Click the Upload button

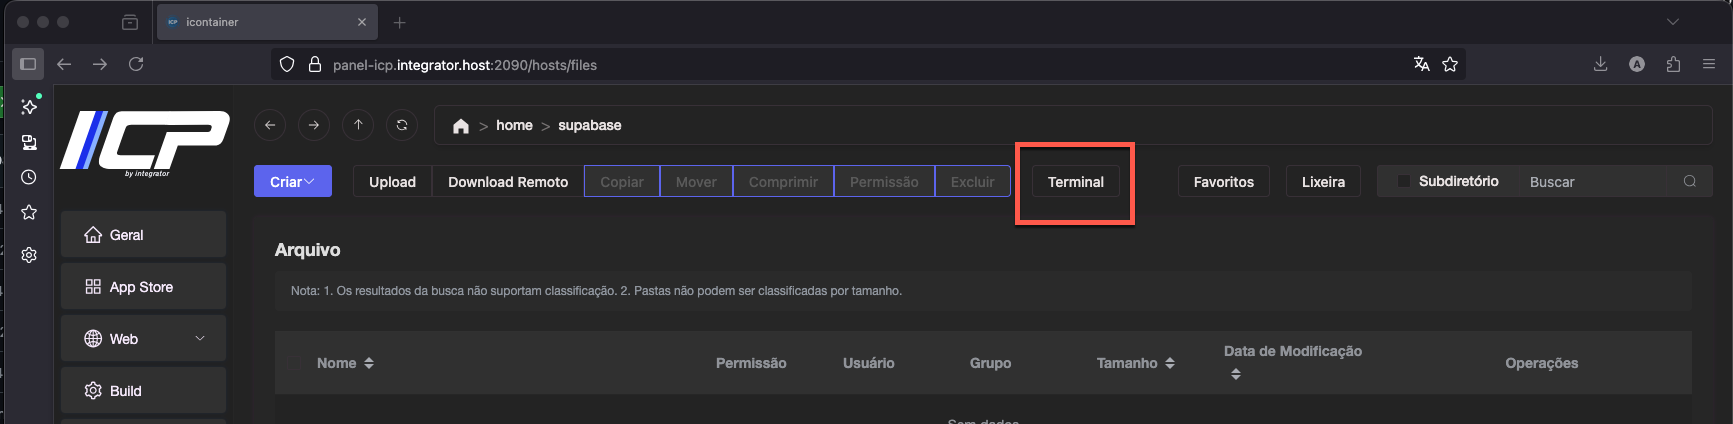[x=392, y=181]
